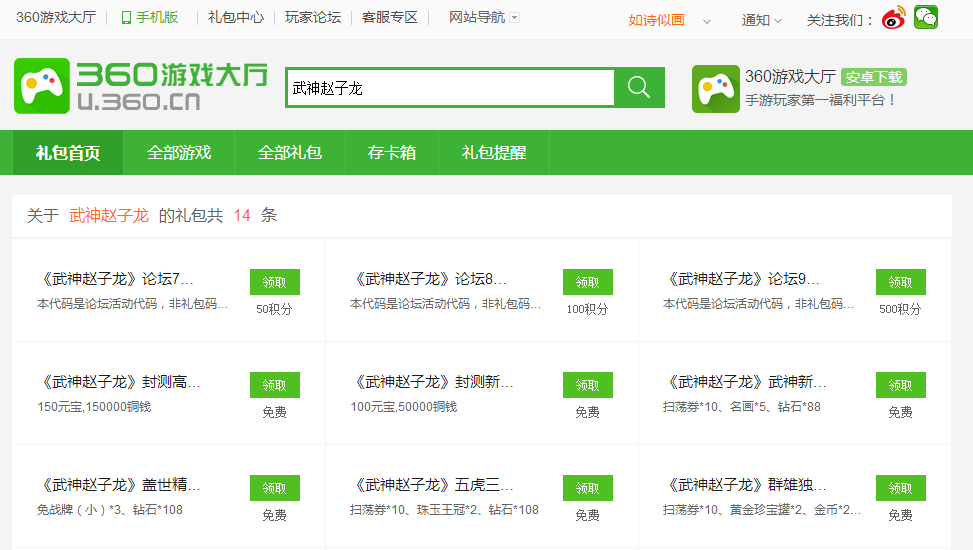Go to the 存卡箱 tab
973x550 pixels.
tap(392, 153)
